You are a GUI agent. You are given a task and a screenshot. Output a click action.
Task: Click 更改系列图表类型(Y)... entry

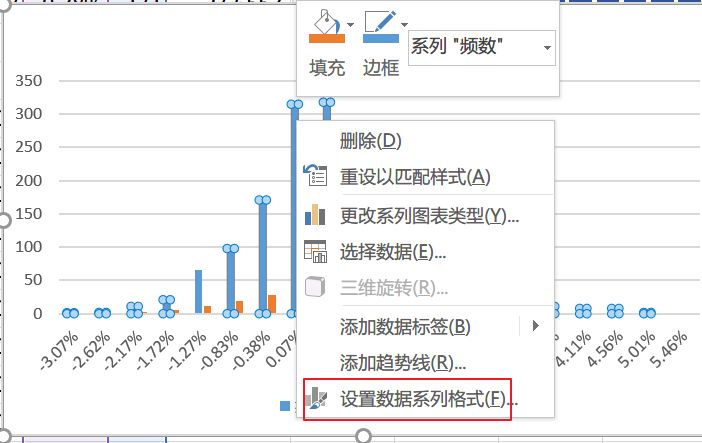click(x=429, y=214)
